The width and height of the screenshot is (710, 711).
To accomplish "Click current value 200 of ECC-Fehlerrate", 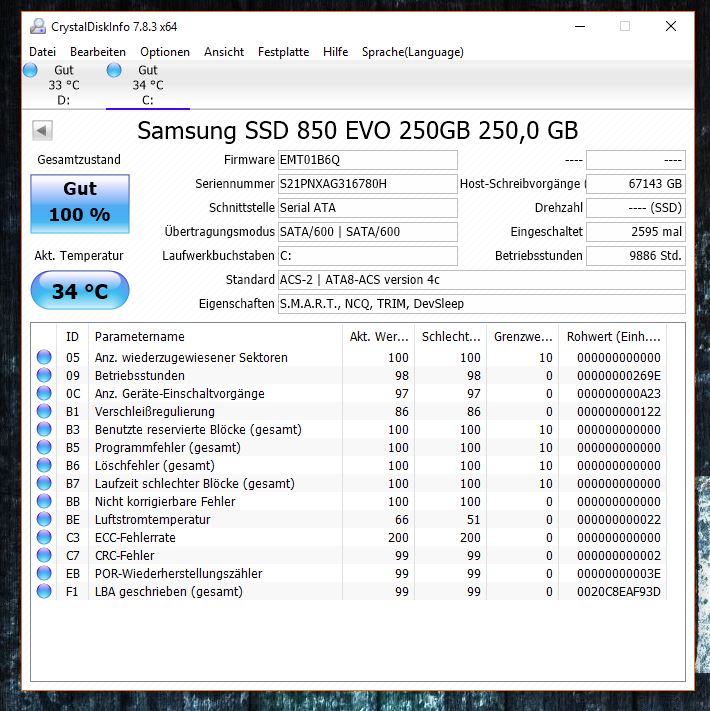I will tap(398, 538).
